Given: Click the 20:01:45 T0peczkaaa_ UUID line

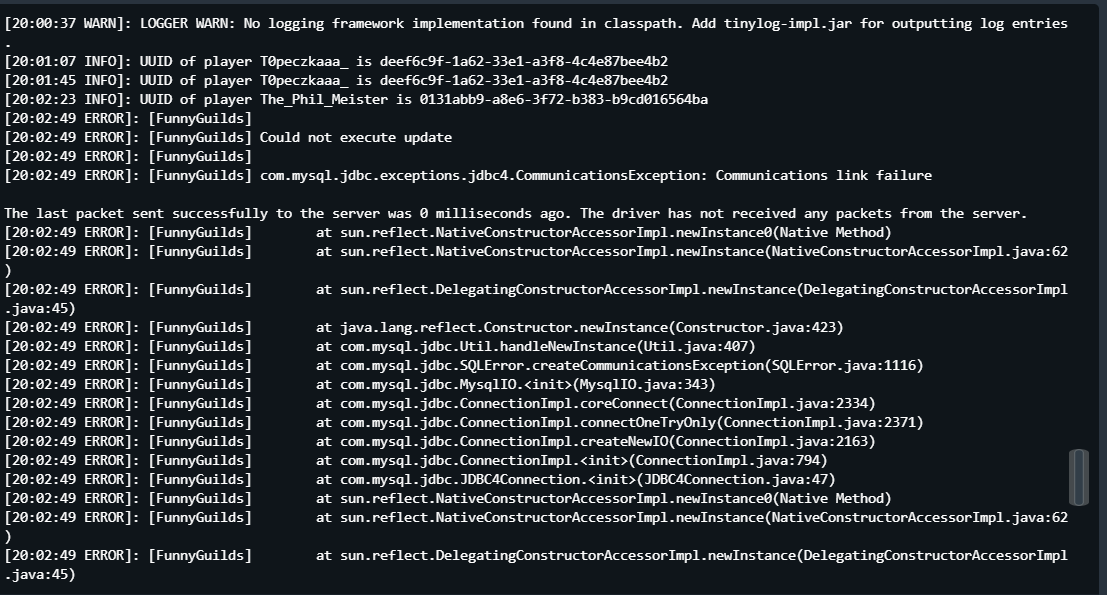Looking at the screenshot, I should point(336,80).
